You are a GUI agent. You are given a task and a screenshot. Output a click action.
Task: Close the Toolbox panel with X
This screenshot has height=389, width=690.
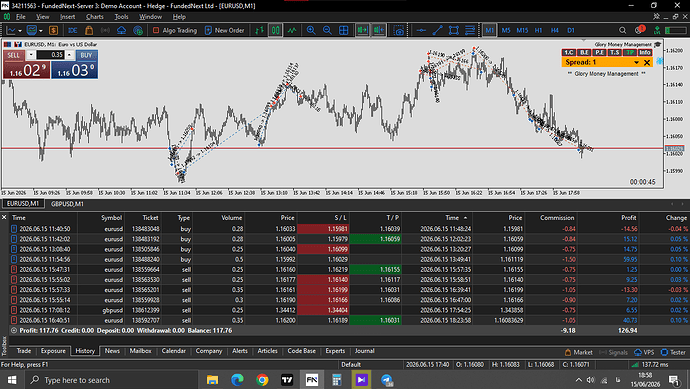(4, 217)
